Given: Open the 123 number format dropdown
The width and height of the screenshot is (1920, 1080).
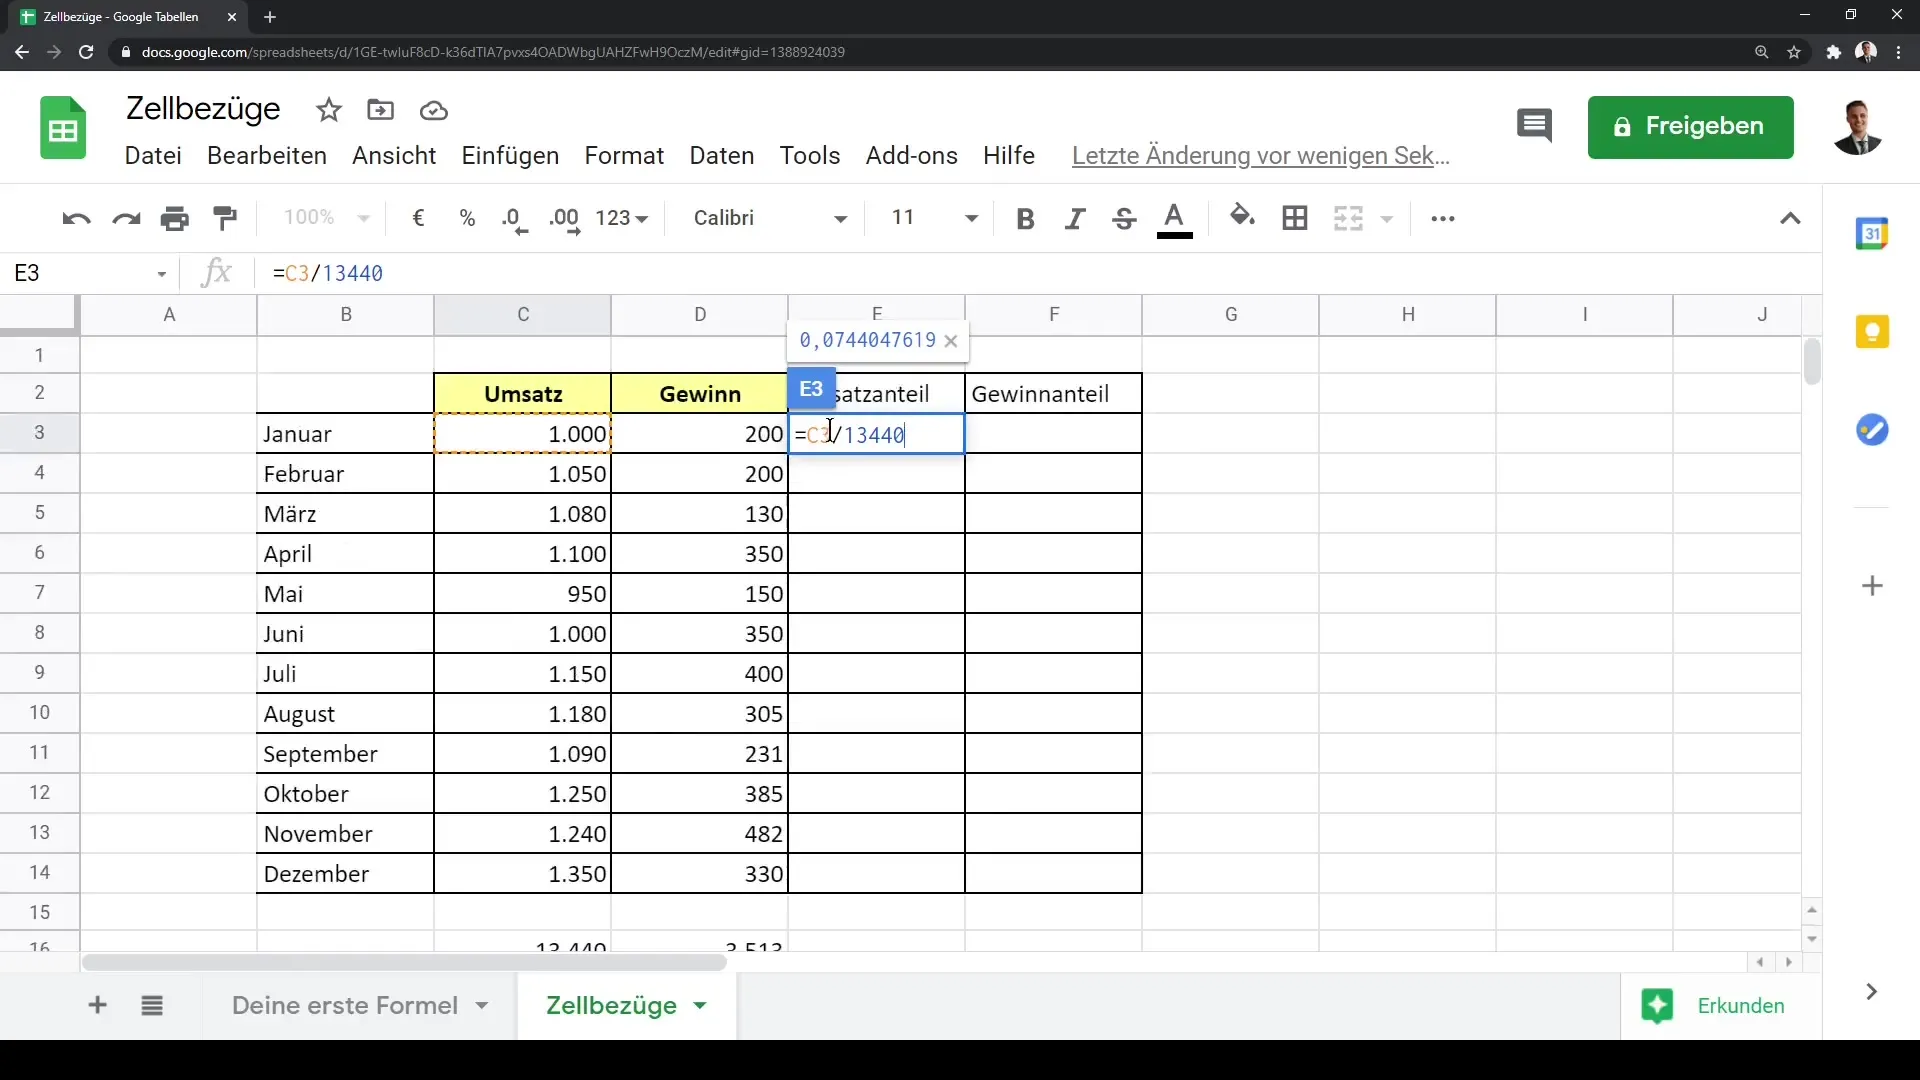Looking at the screenshot, I should click(x=622, y=218).
